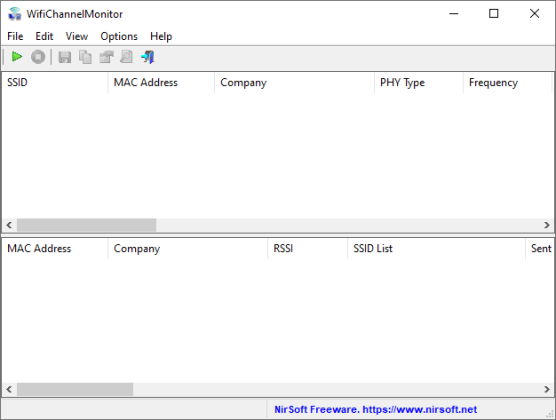Screen dimensions: 556x420
Task: Click the copy selected items icon
Action: point(85,57)
